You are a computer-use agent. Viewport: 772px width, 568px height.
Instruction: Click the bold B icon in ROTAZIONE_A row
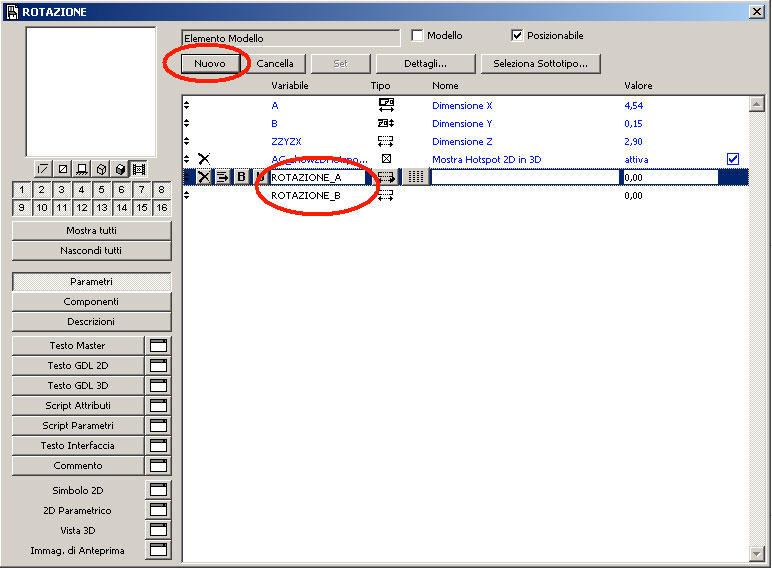(x=241, y=177)
